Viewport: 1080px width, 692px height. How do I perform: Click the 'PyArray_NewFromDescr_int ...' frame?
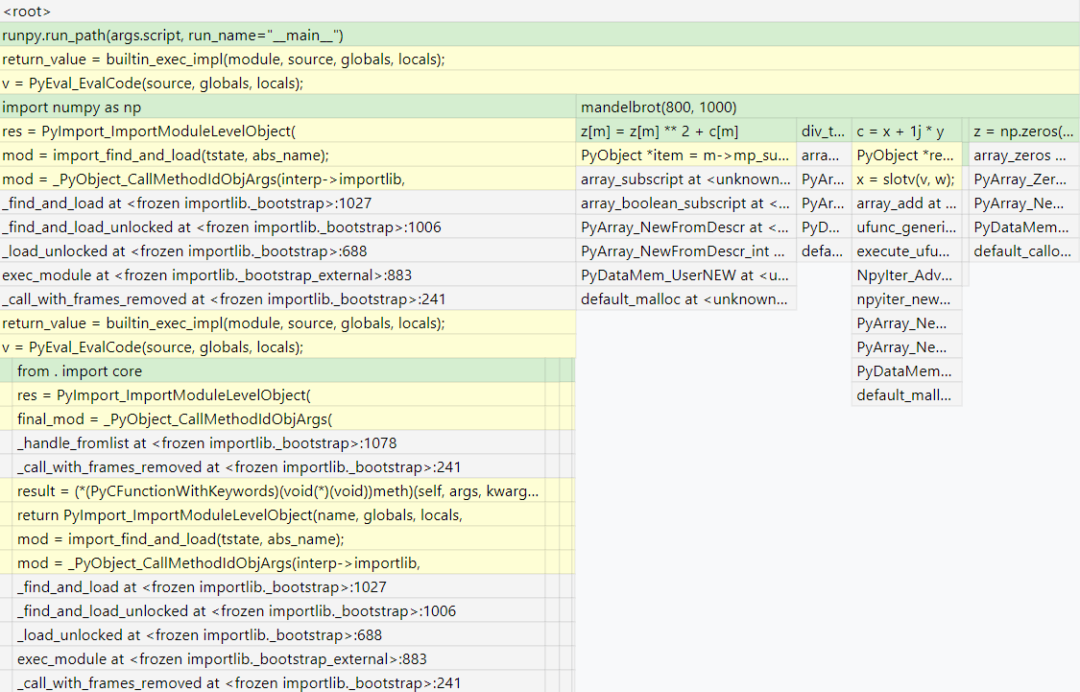pos(687,251)
